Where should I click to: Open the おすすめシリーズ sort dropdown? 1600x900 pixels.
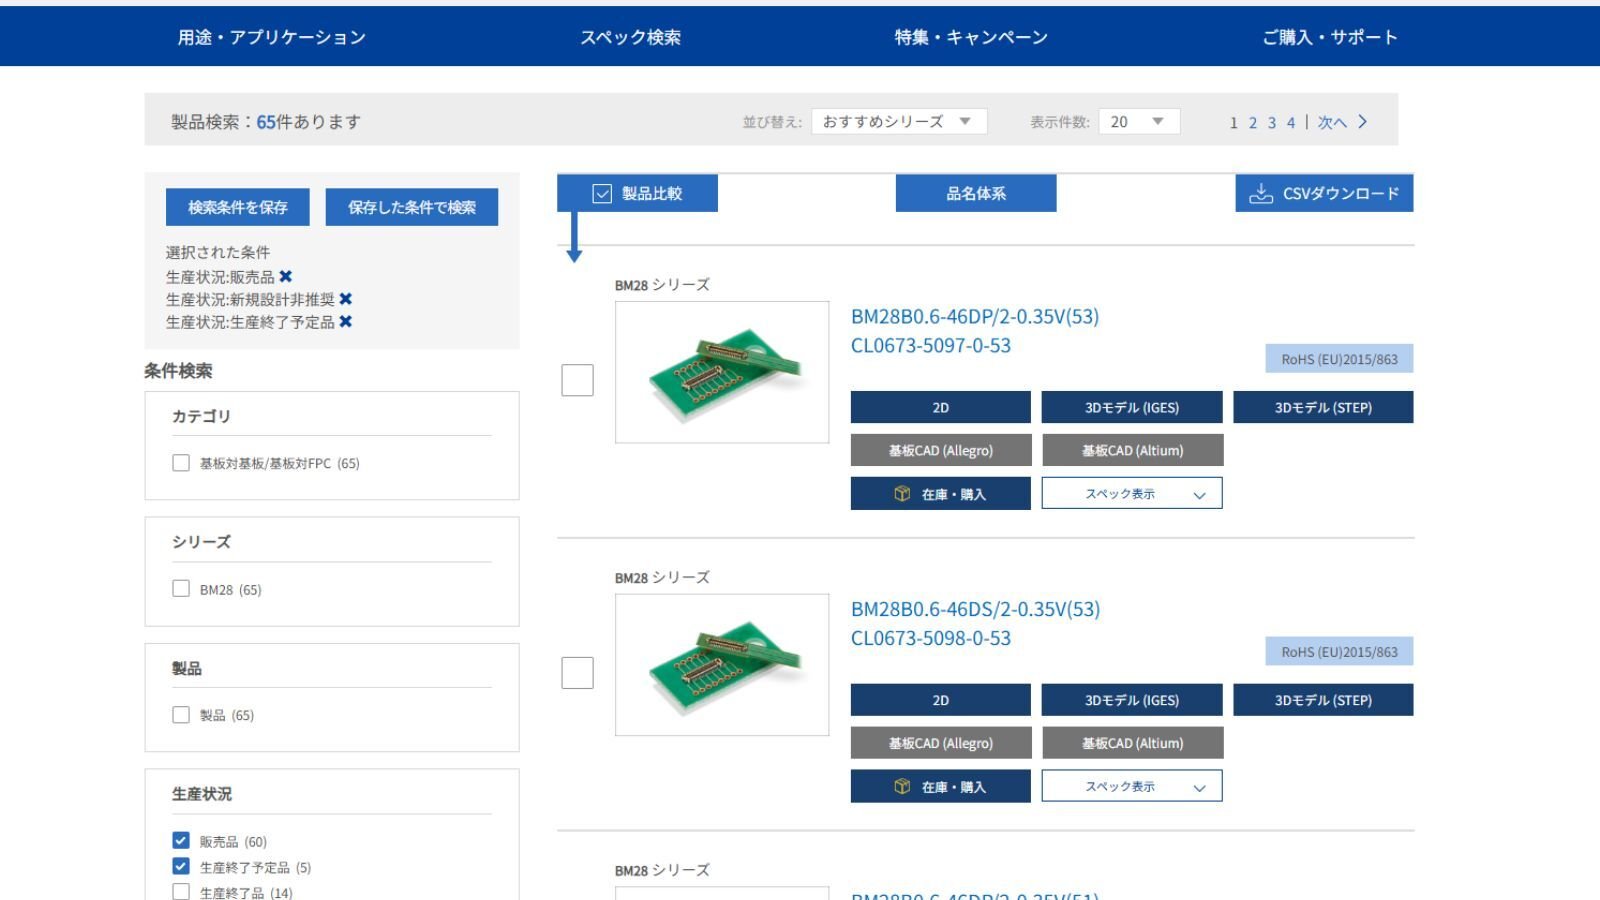[x=898, y=122]
